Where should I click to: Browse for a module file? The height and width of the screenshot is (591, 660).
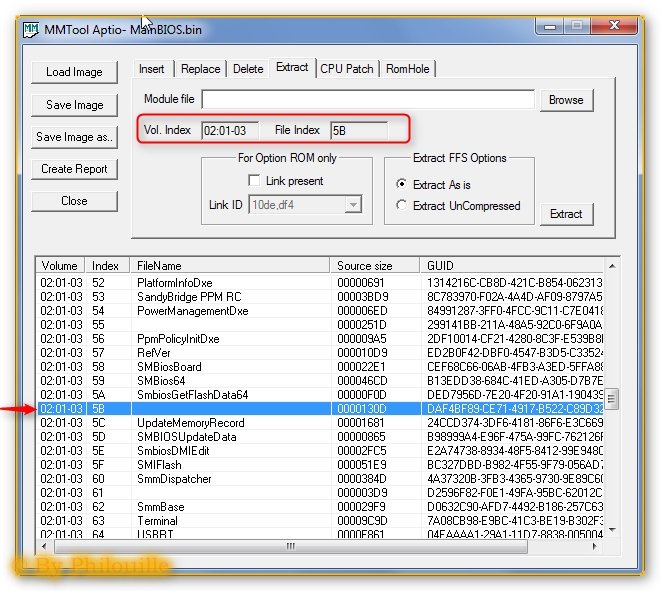[x=565, y=100]
